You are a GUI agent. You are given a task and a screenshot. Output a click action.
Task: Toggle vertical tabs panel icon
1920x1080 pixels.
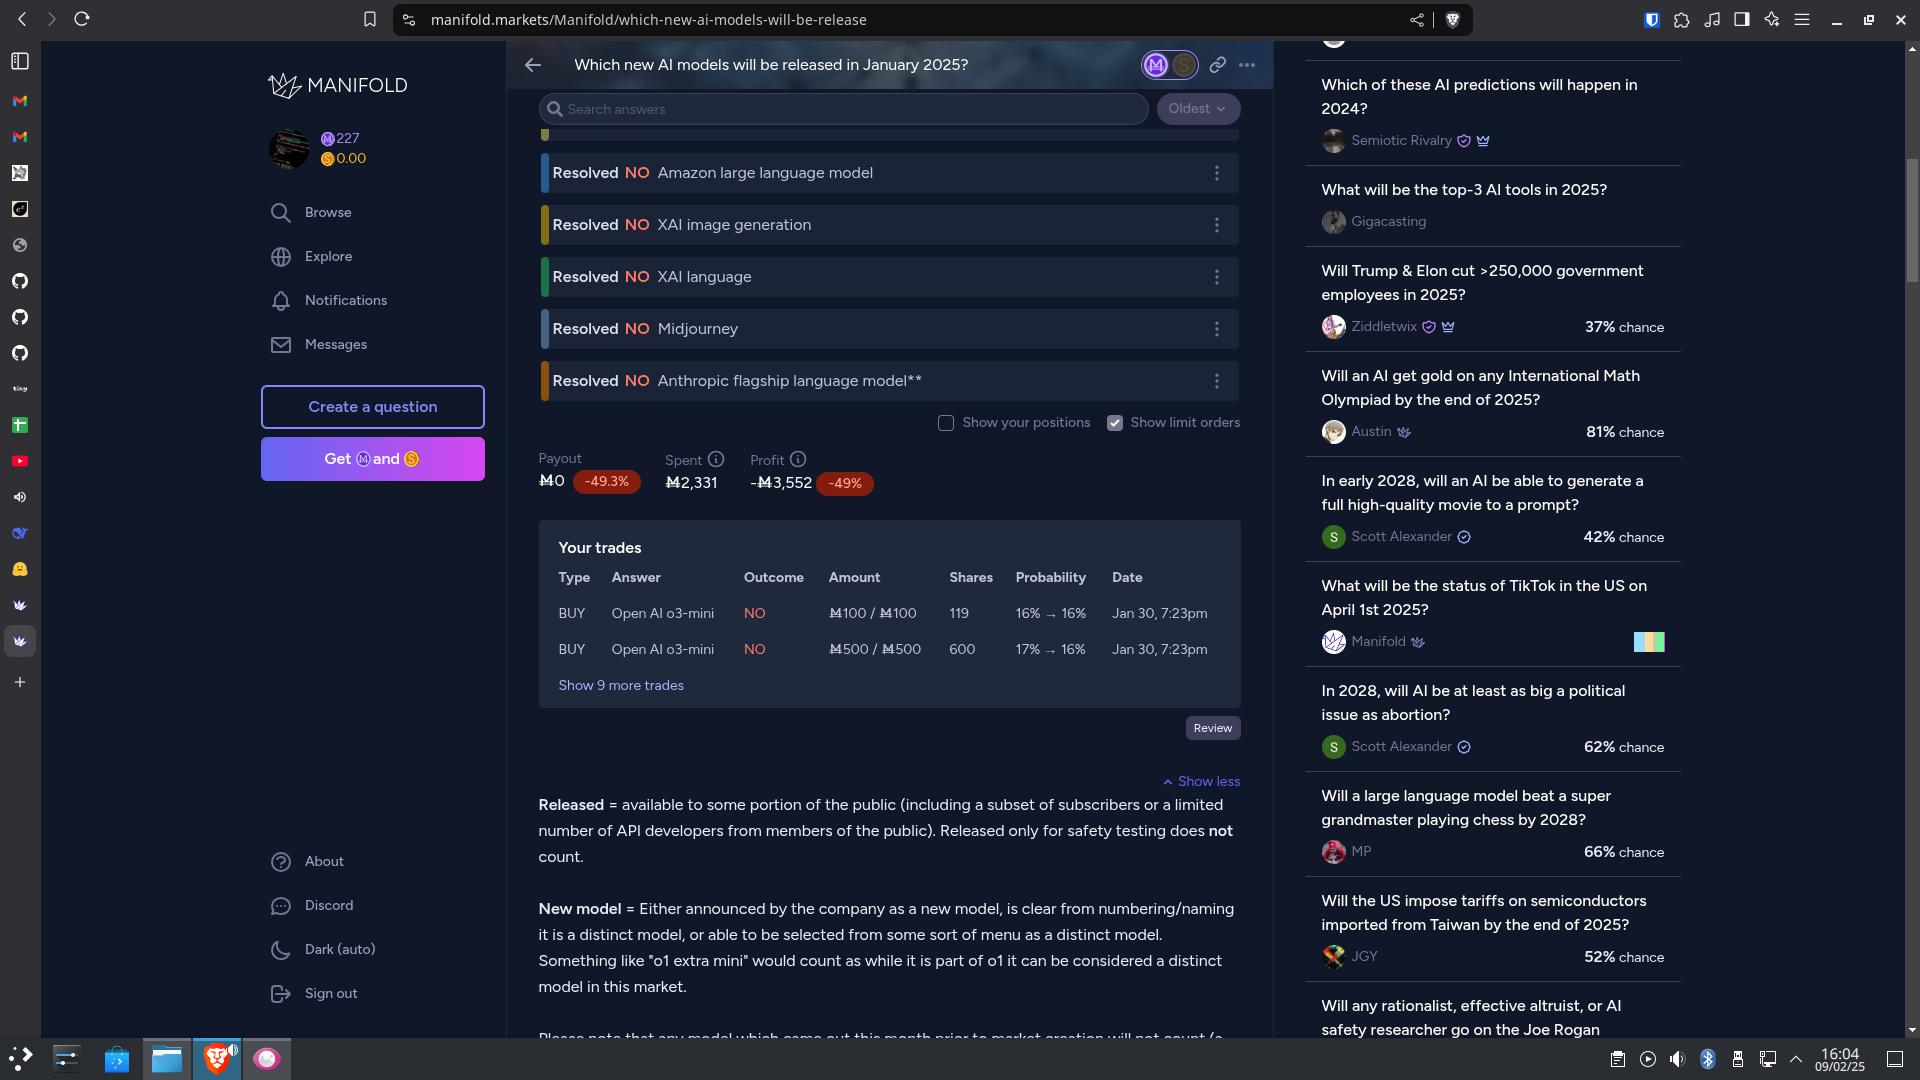tap(20, 61)
